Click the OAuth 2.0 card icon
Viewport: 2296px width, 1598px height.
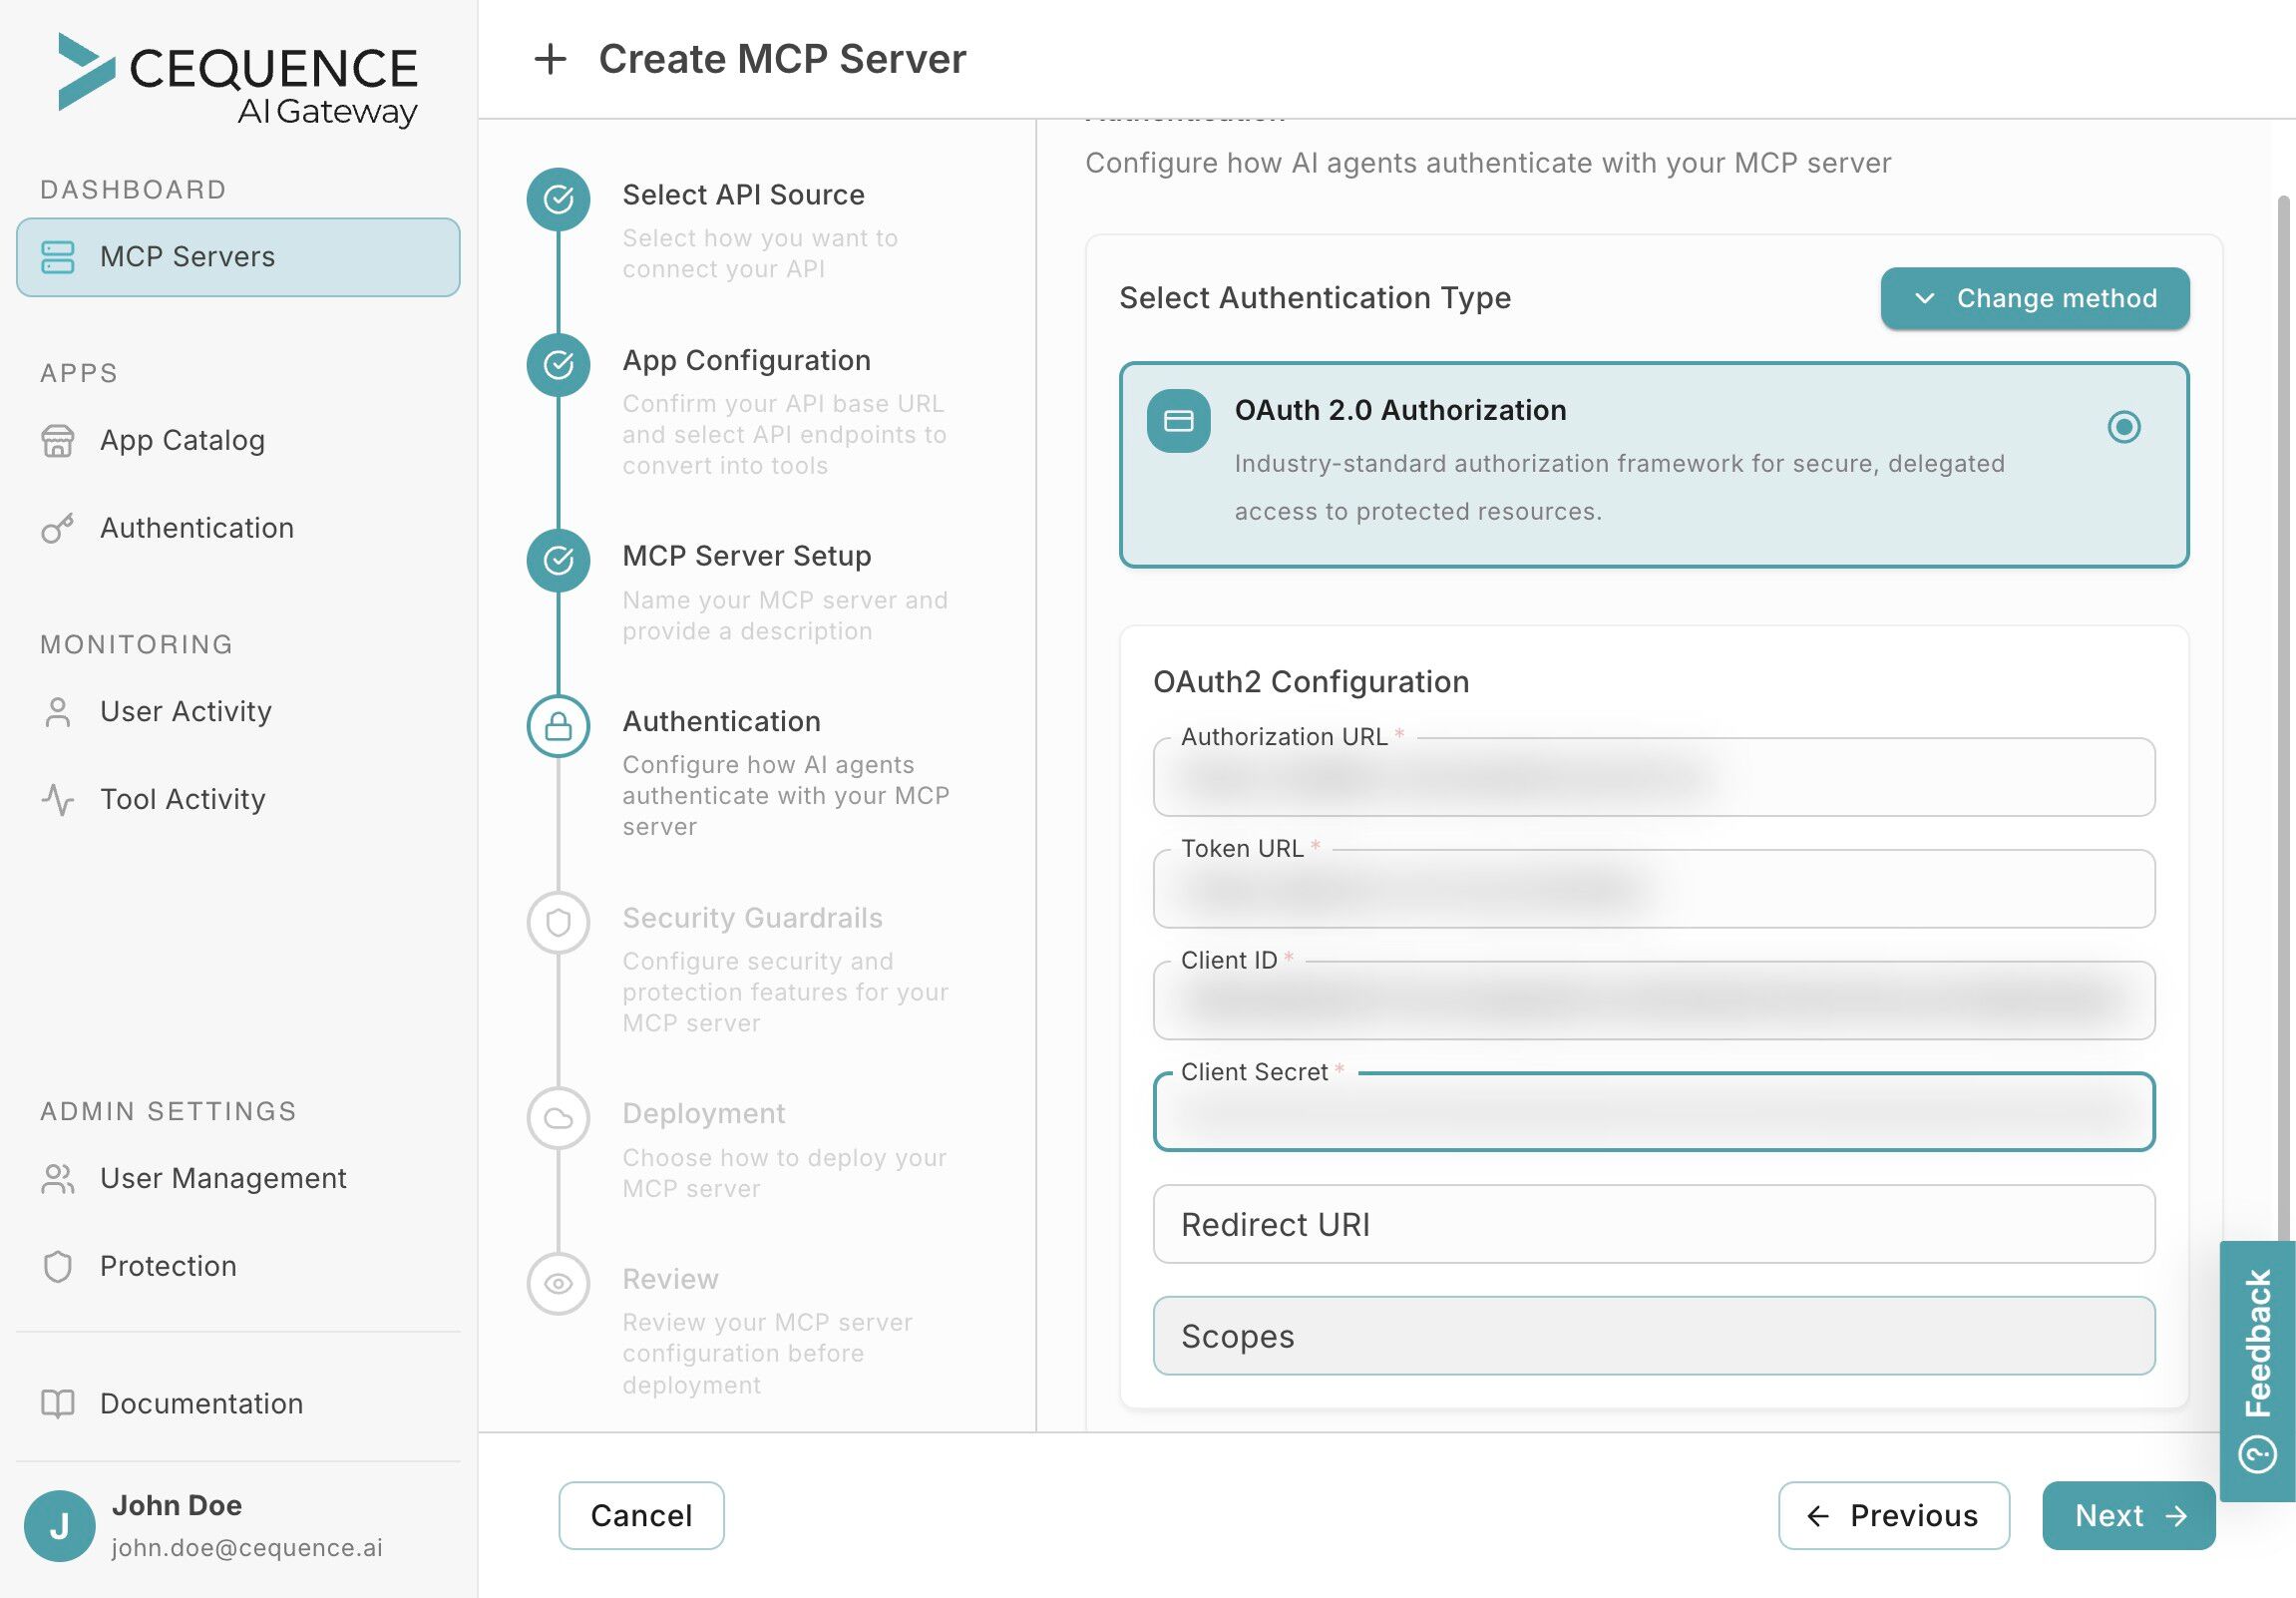click(x=1178, y=421)
